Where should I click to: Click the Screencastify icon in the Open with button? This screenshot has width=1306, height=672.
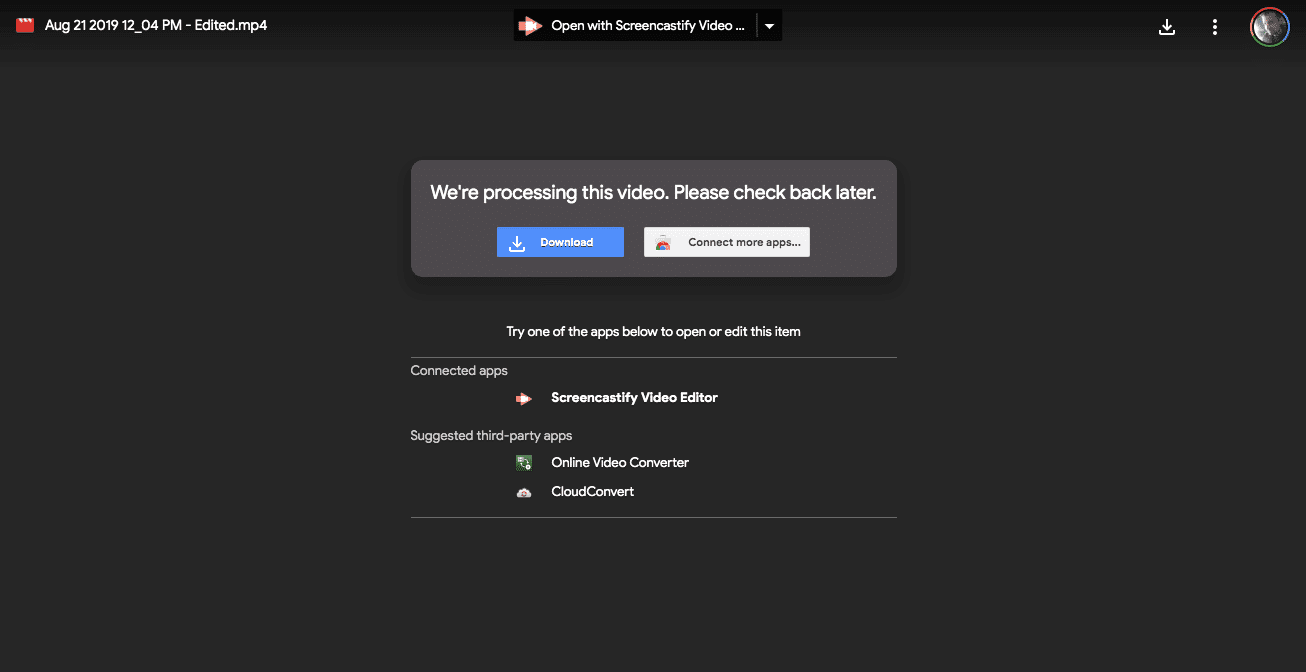coord(530,26)
